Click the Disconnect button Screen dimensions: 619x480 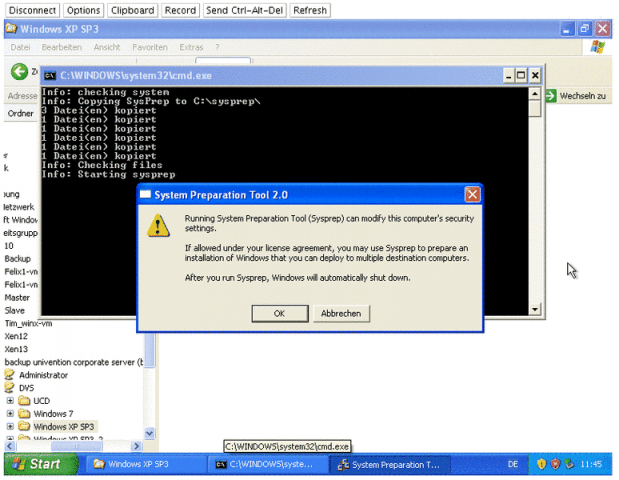tap(32, 10)
